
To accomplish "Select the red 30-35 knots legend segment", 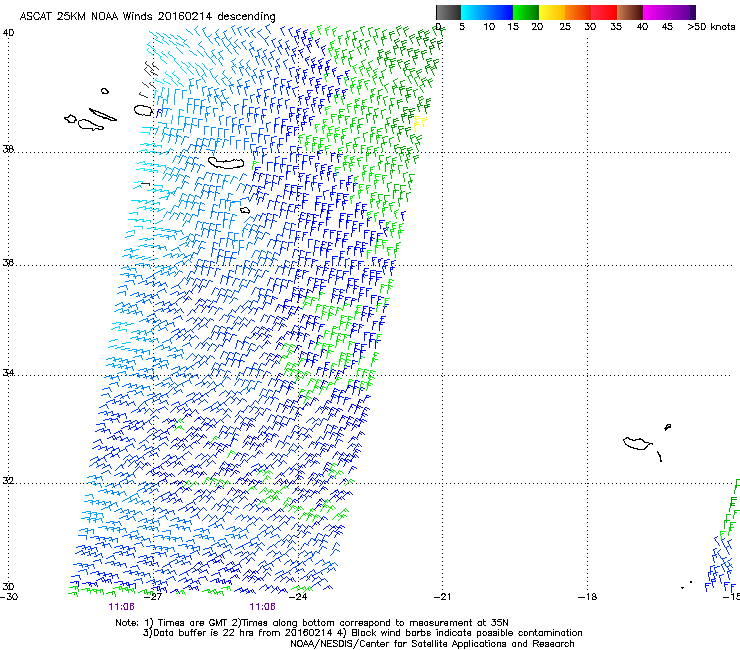I will tap(604, 12).
